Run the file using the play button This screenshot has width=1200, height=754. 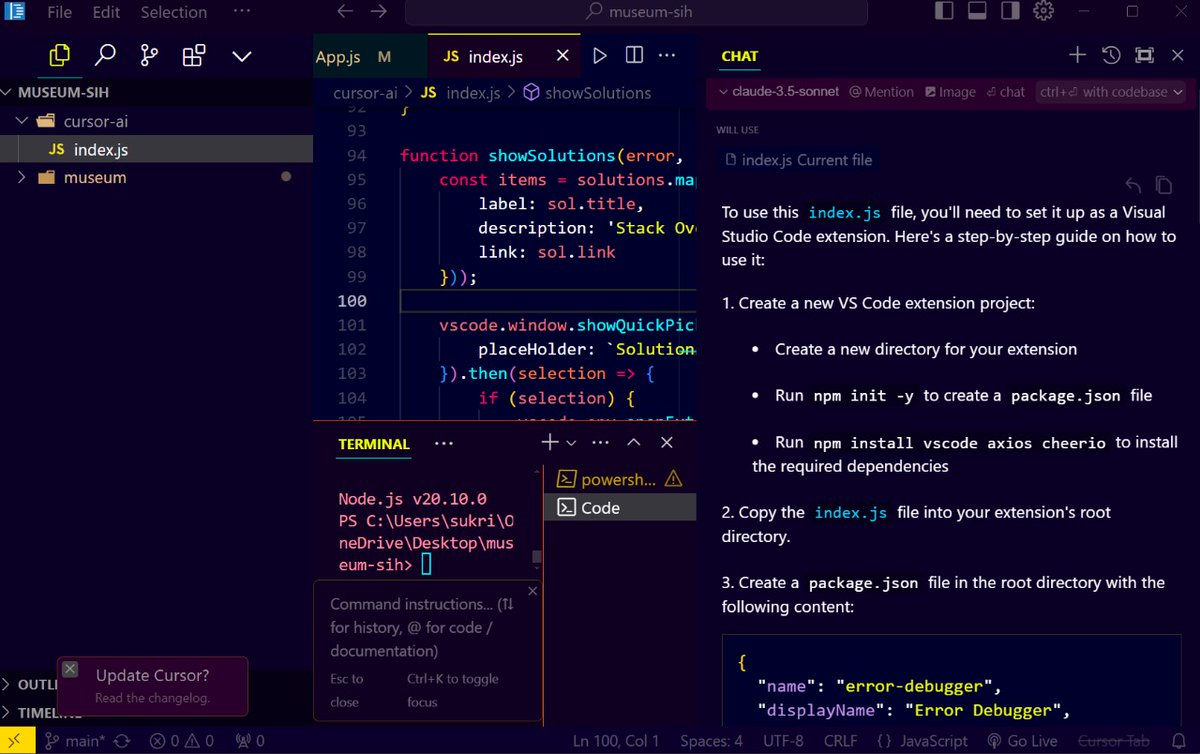598,56
